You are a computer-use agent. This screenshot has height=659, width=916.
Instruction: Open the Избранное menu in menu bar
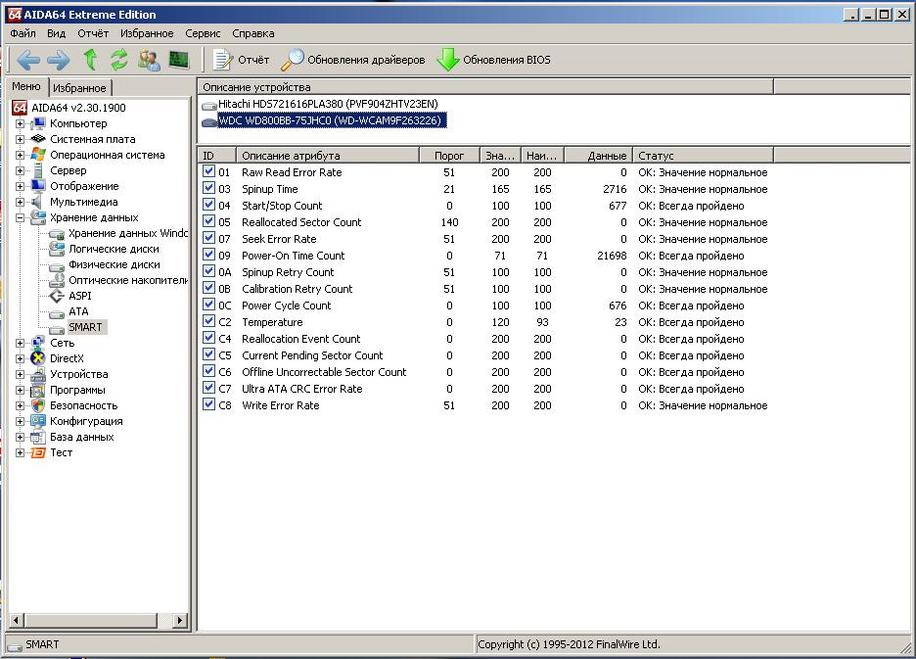147,33
